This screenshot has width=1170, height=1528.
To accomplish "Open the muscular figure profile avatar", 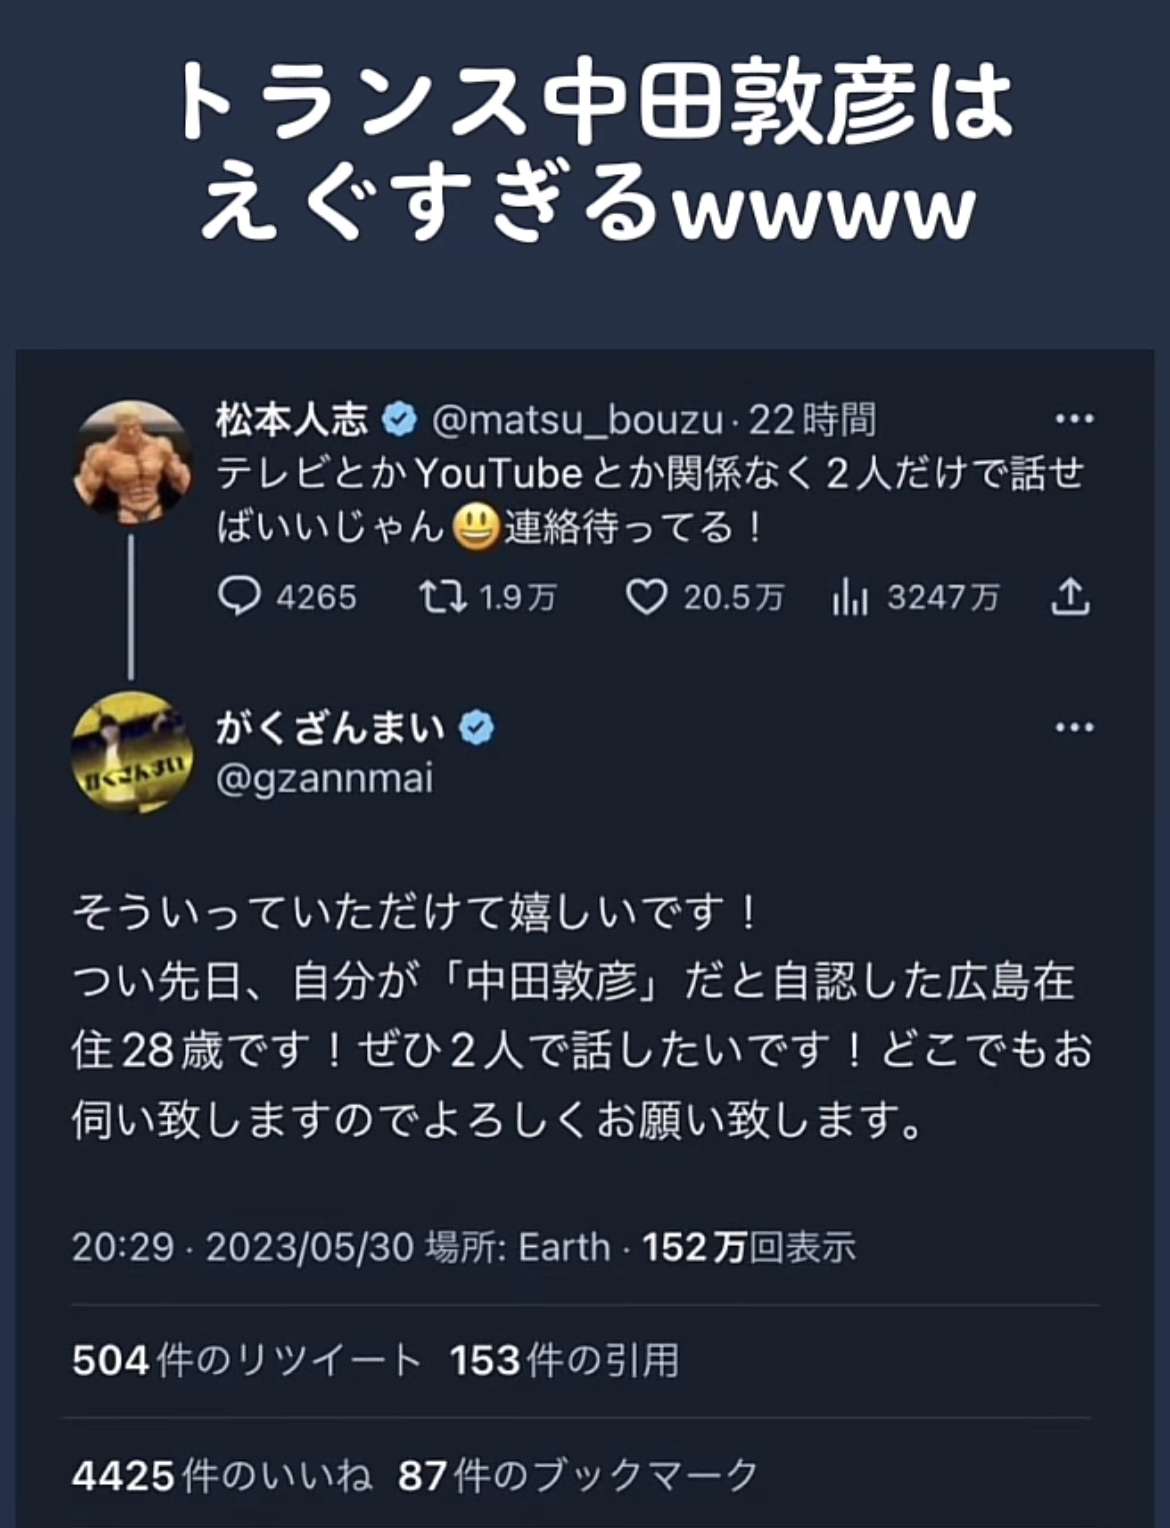I will pos(132,463).
